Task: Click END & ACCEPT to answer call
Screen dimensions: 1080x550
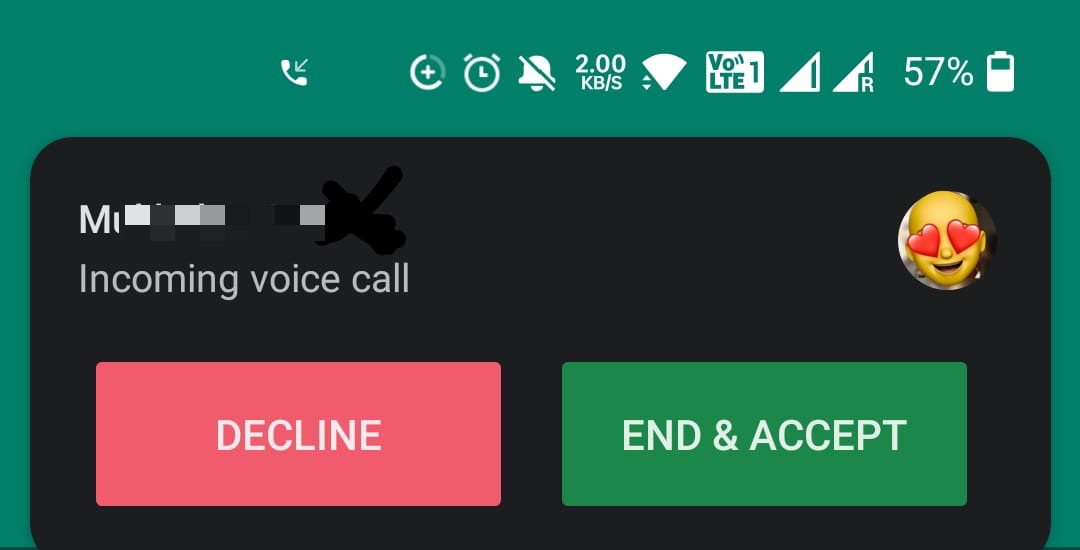Action: [x=765, y=434]
